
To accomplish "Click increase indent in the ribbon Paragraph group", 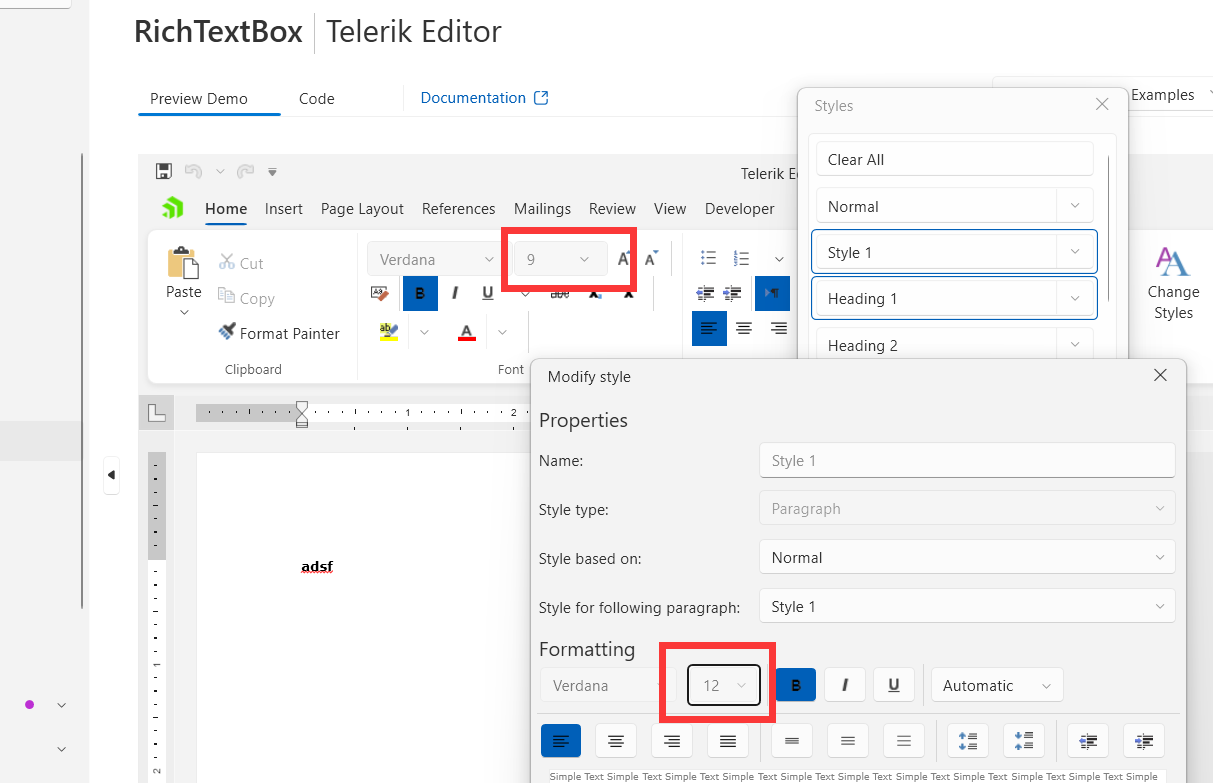I will click(732, 293).
